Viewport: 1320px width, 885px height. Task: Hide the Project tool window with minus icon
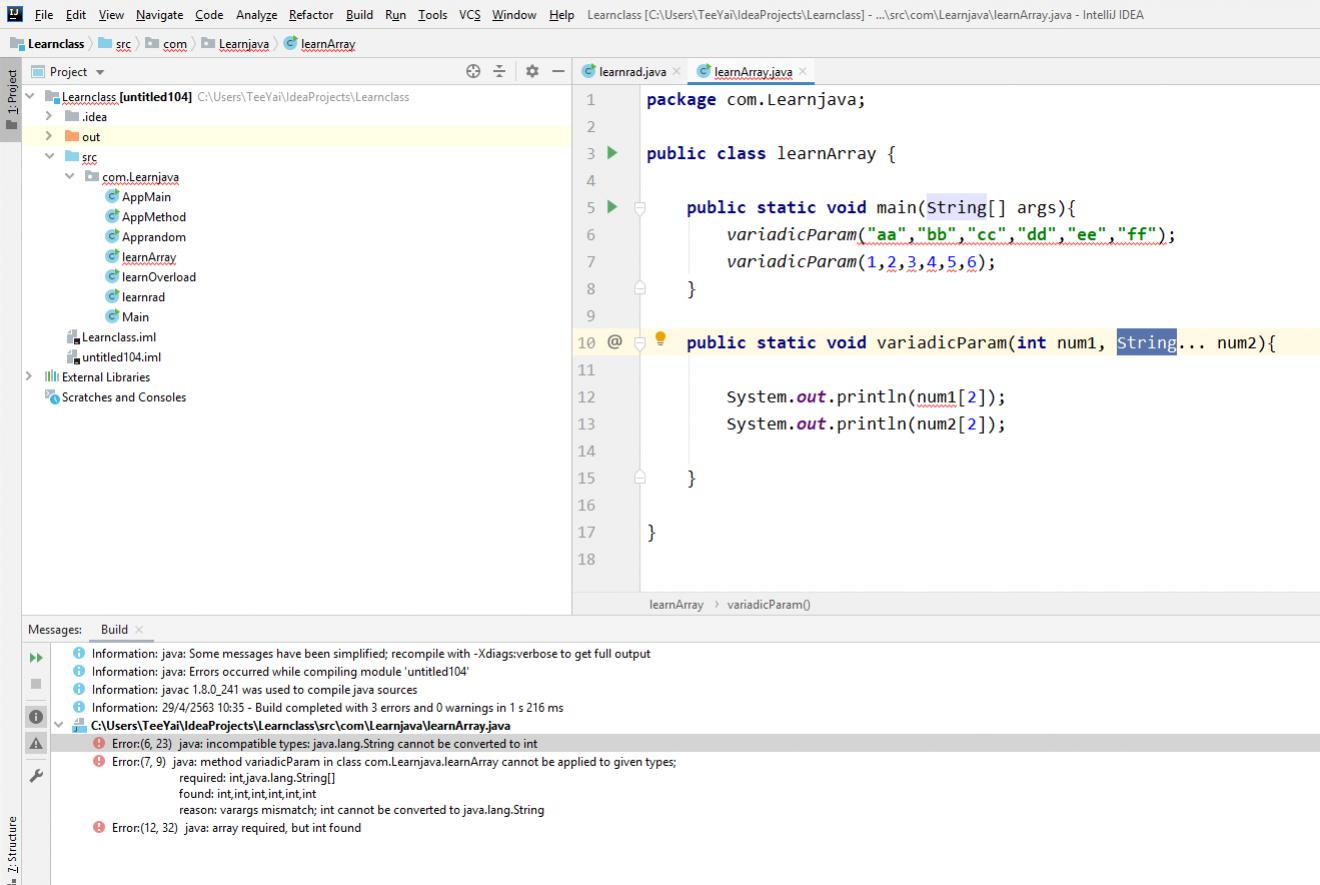click(x=558, y=72)
